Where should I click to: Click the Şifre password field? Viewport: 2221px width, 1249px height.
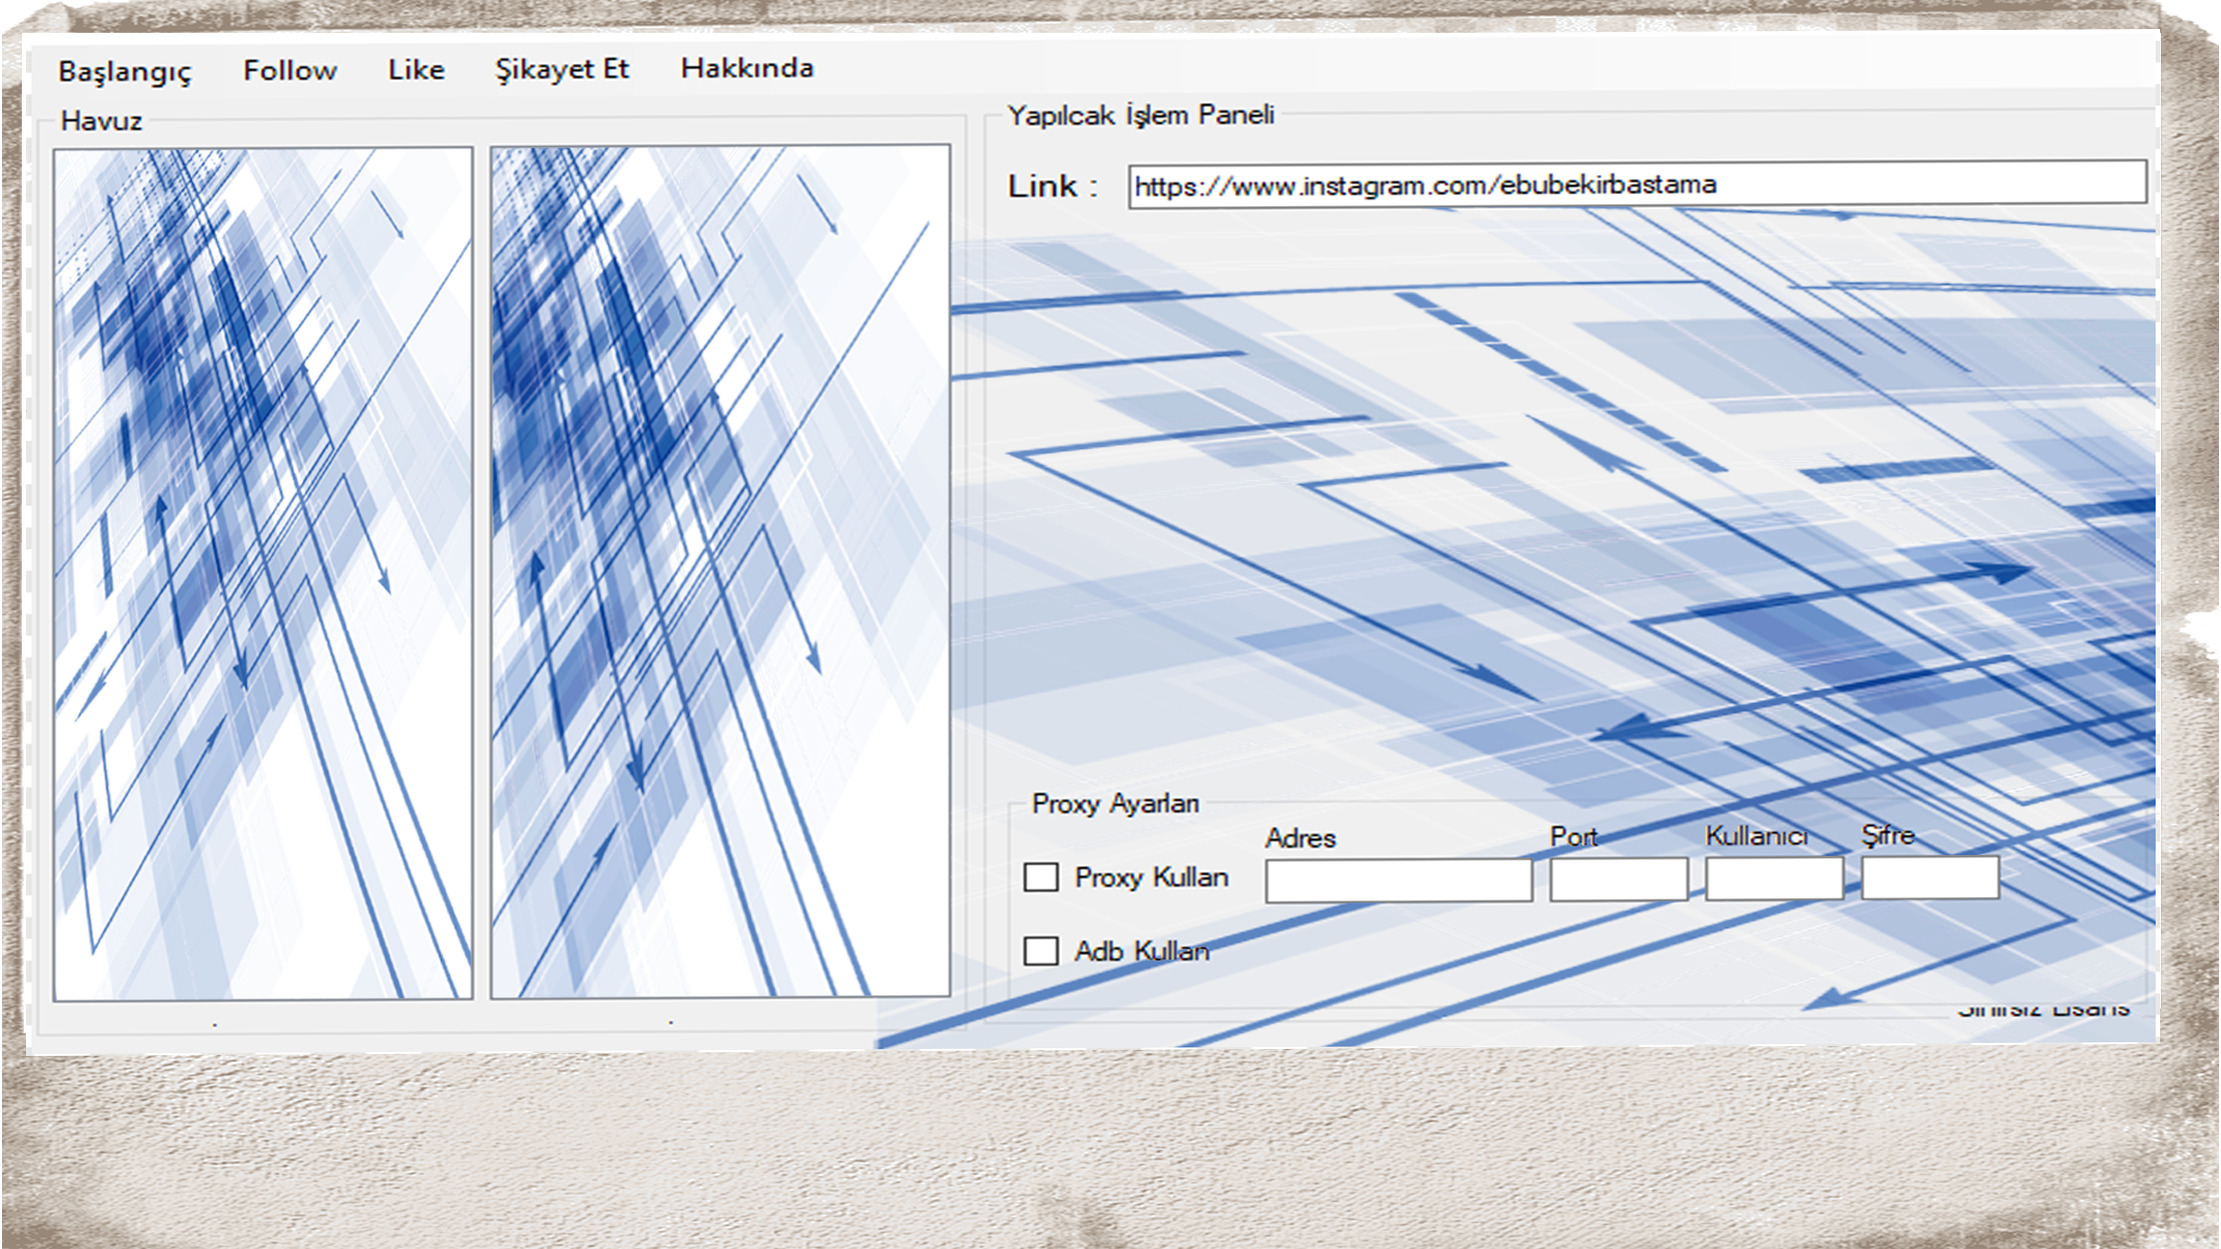point(1930,877)
